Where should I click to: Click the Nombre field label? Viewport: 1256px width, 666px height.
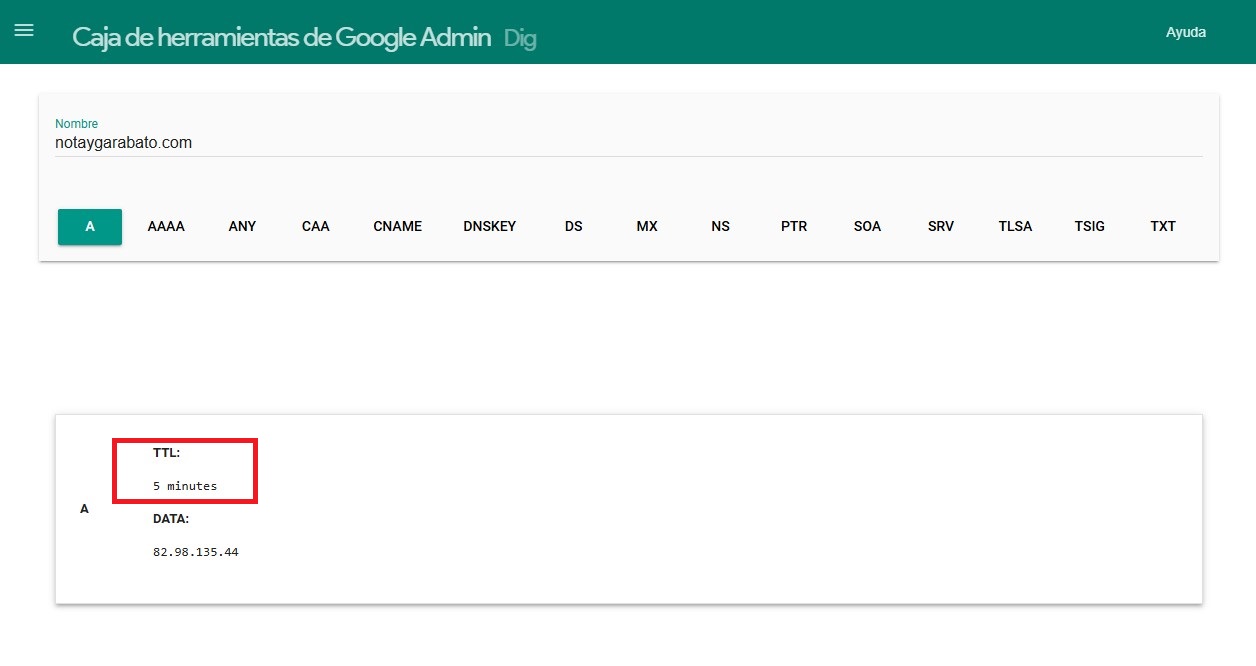coord(77,124)
